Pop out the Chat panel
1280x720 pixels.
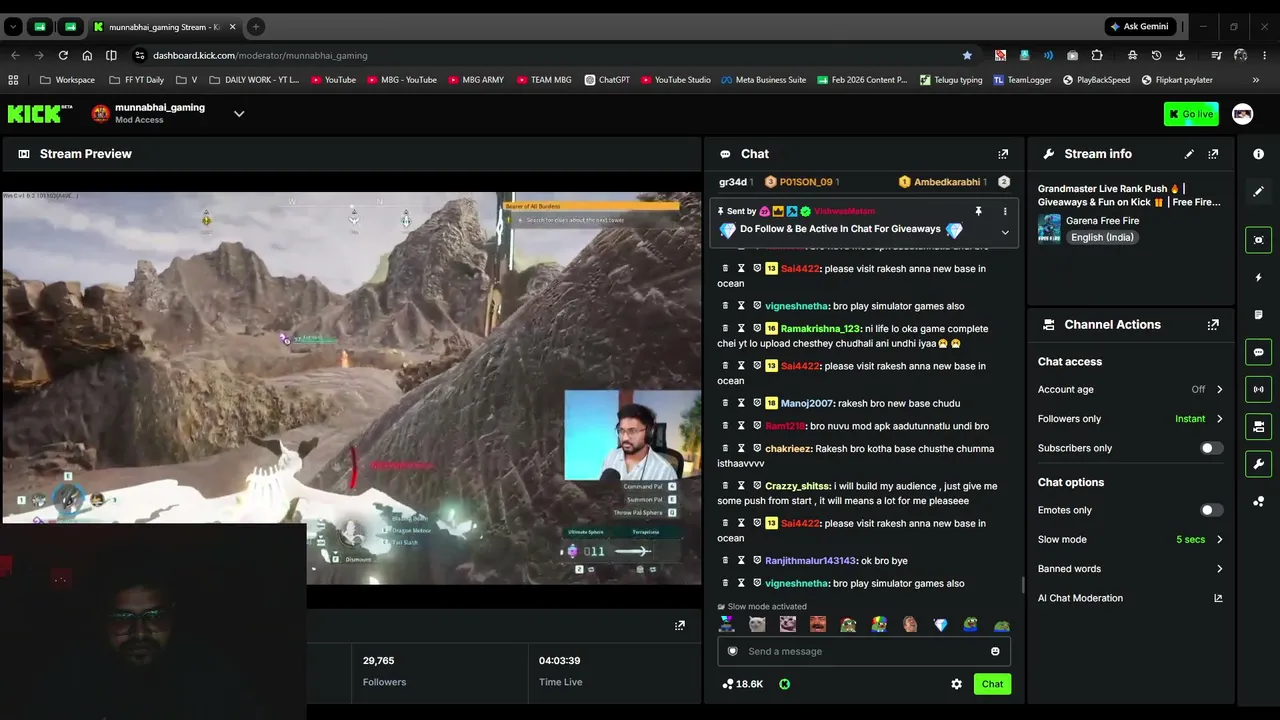tap(1003, 154)
